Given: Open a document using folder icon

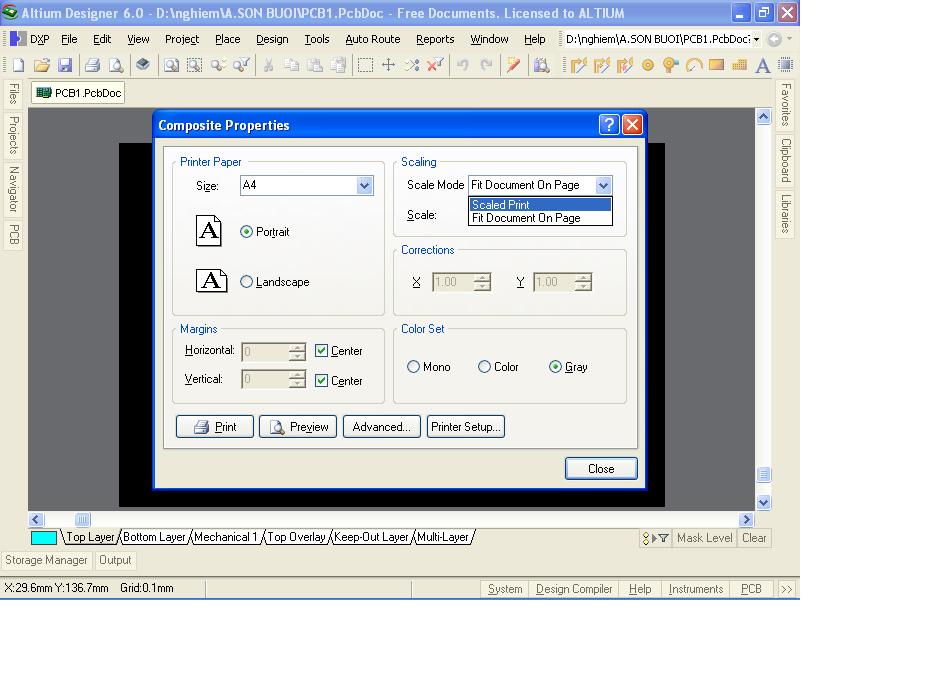Looking at the screenshot, I should coord(41,65).
